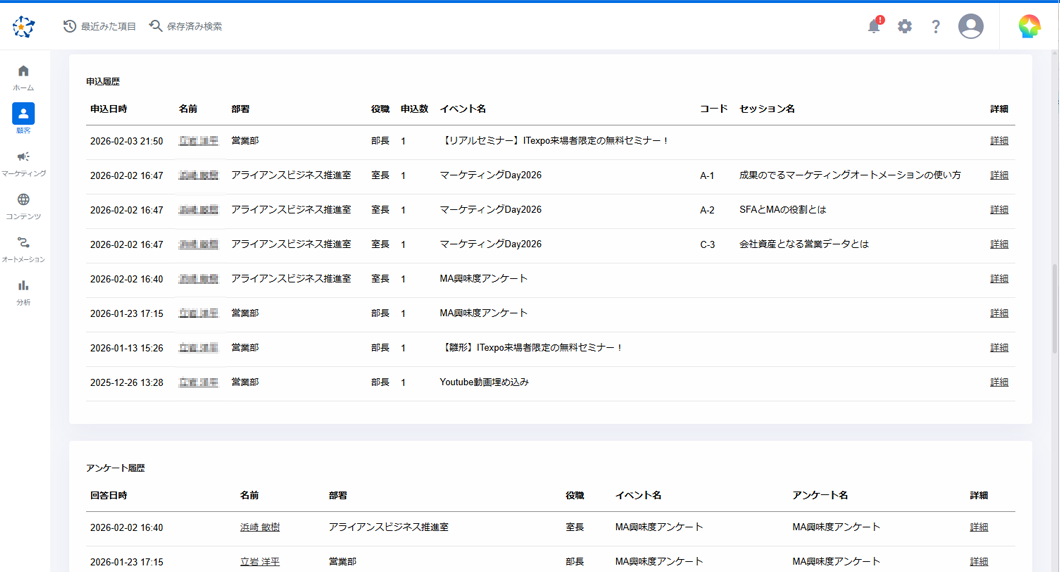Open 詳細 for 2026-02-02 16:40 application row
Viewport: 1060px width, 572px height.
coord(999,279)
